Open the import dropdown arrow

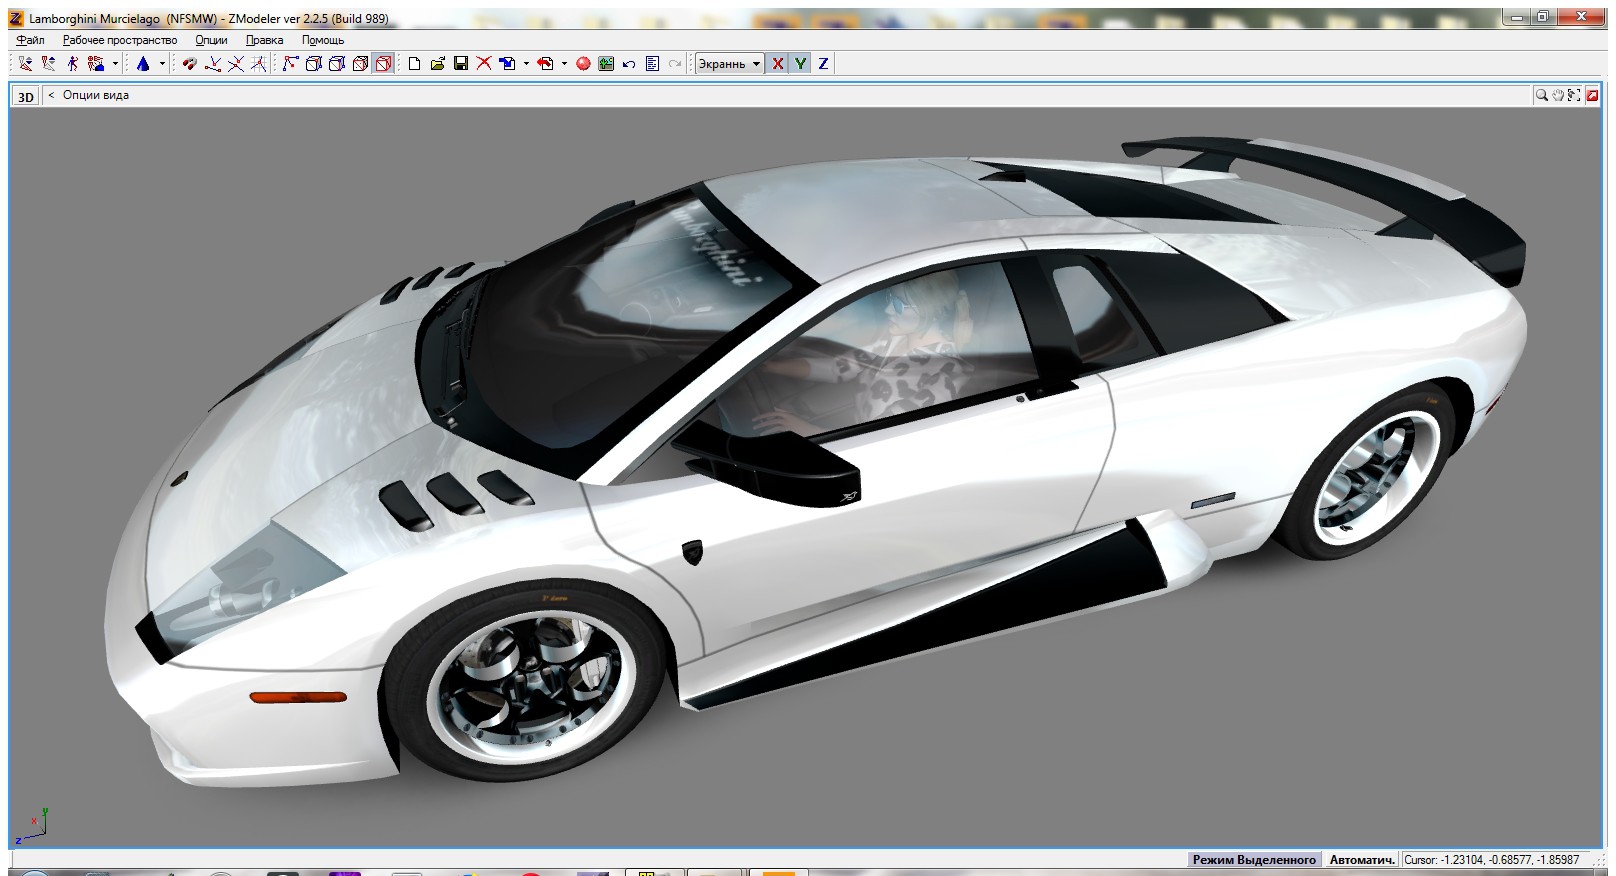[526, 63]
